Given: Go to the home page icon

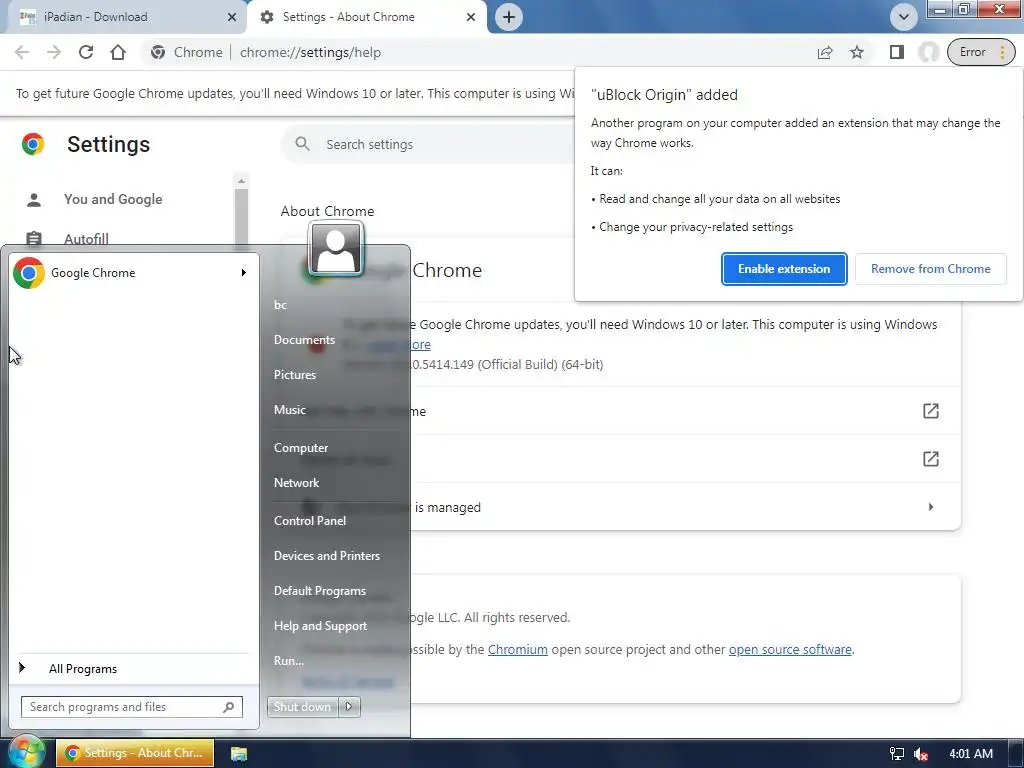Looking at the screenshot, I should click(118, 52).
